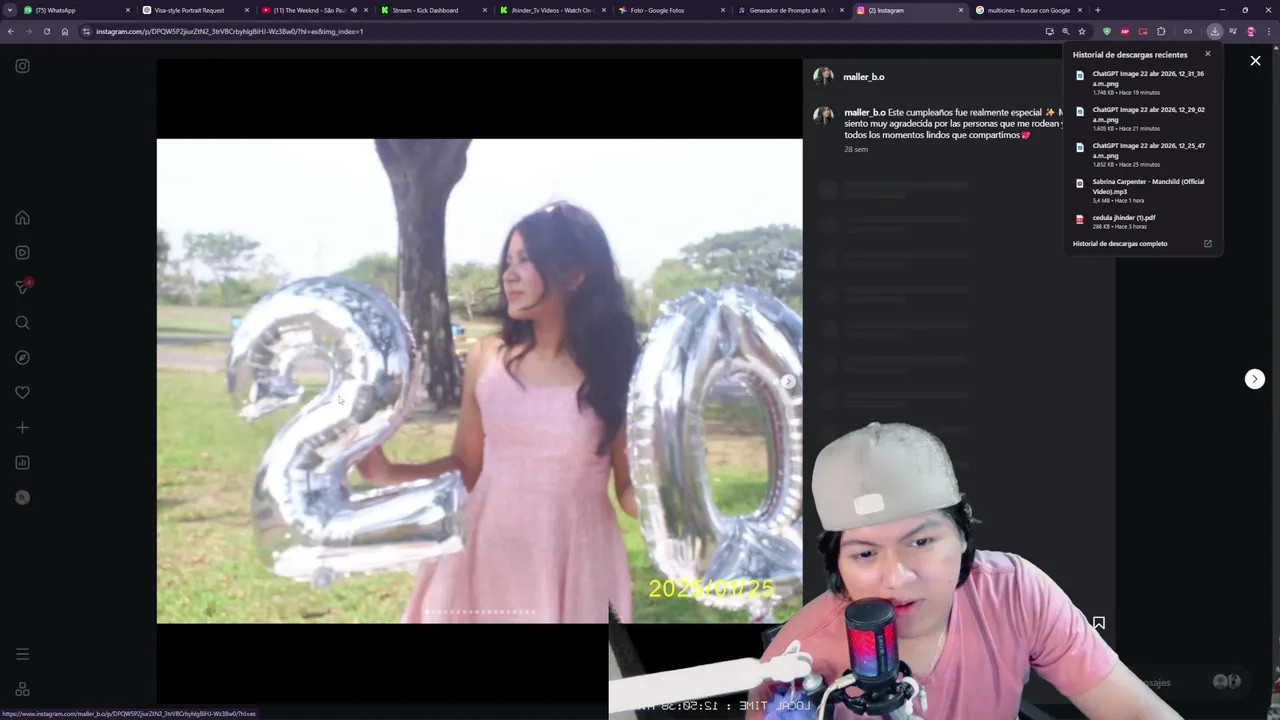Open browser three-dot menu
1280x720 pixels.
pos(1268,31)
